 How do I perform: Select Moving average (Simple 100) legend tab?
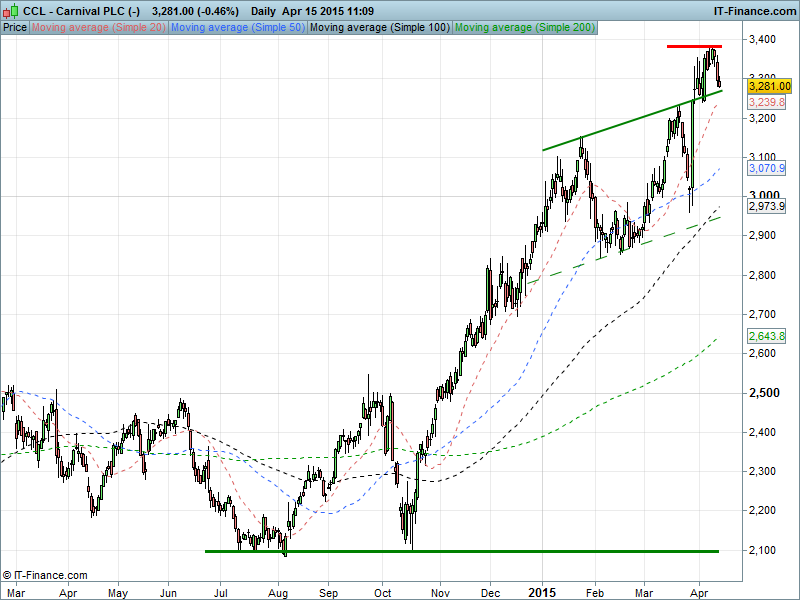[378, 27]
